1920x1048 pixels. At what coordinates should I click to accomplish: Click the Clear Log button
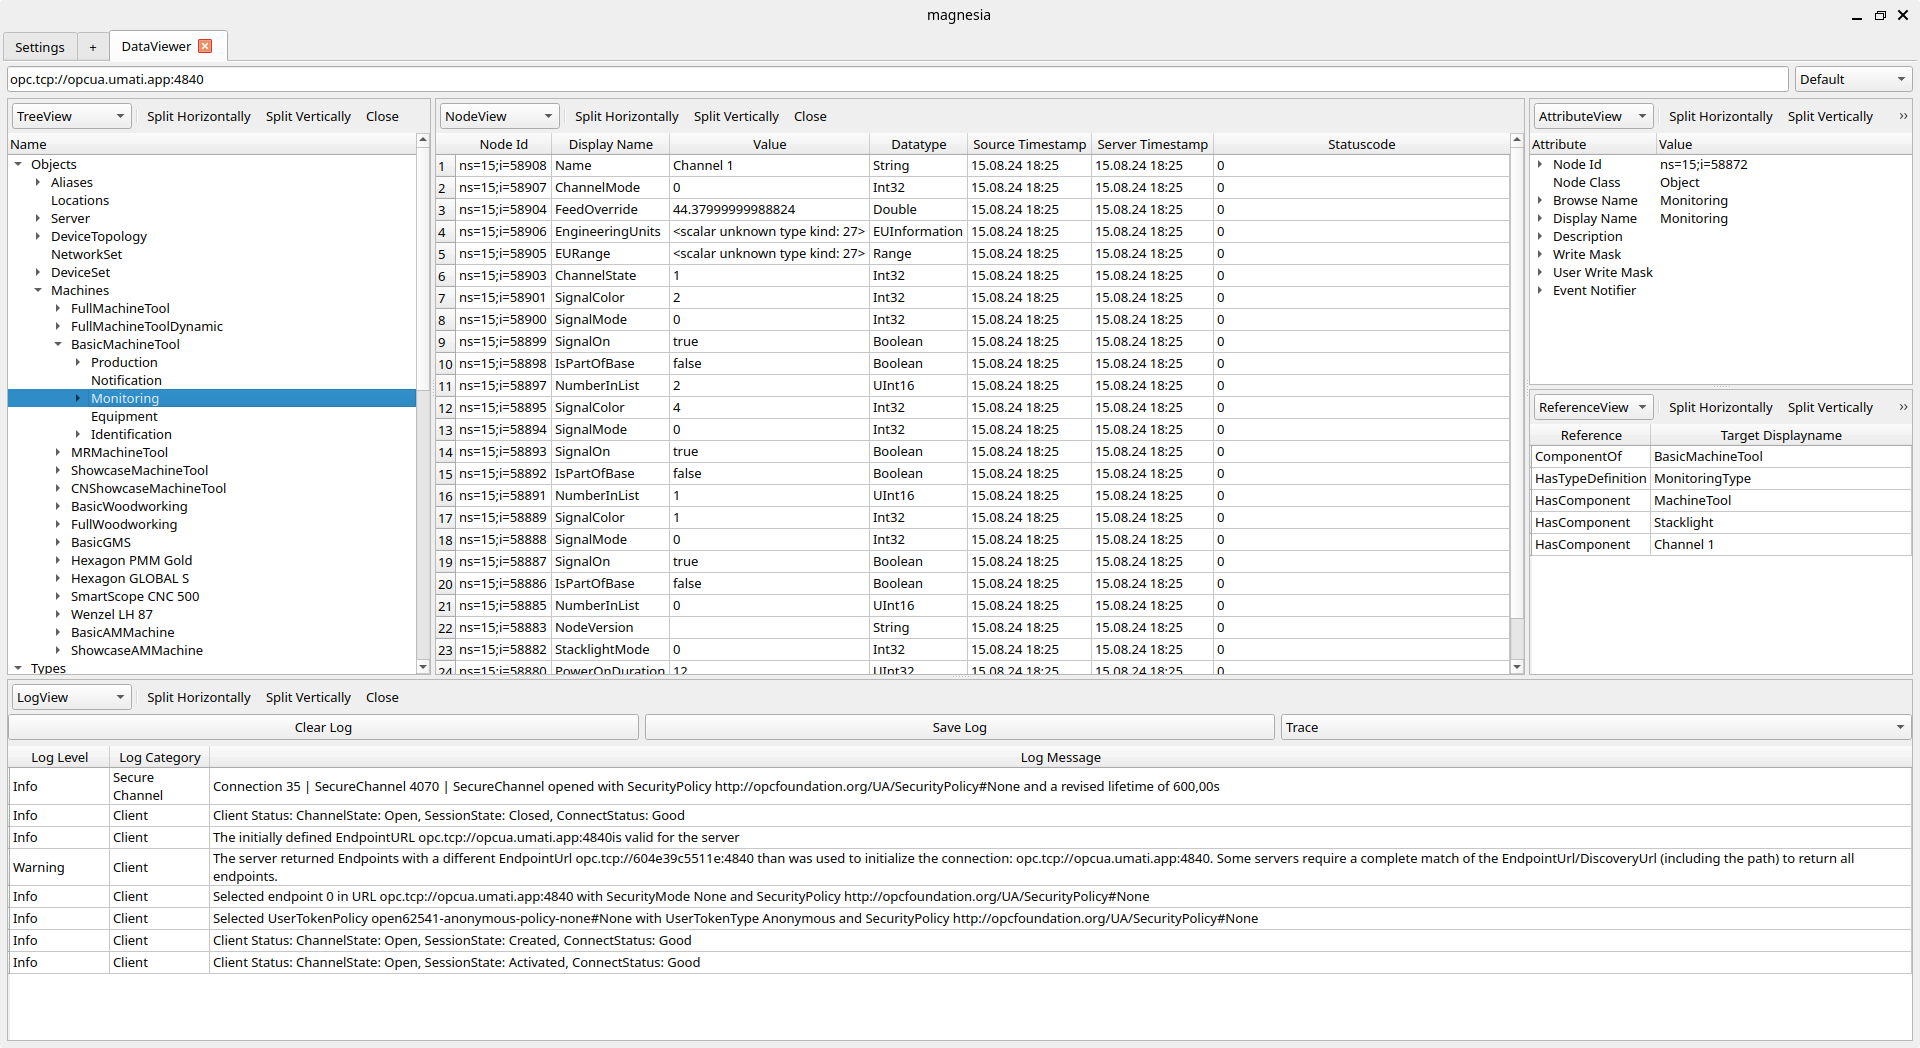pos(323,727)
